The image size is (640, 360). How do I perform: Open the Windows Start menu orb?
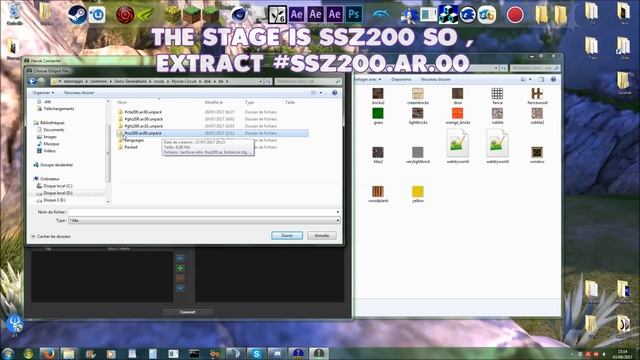pyautogui.click(x=8, y=353)
